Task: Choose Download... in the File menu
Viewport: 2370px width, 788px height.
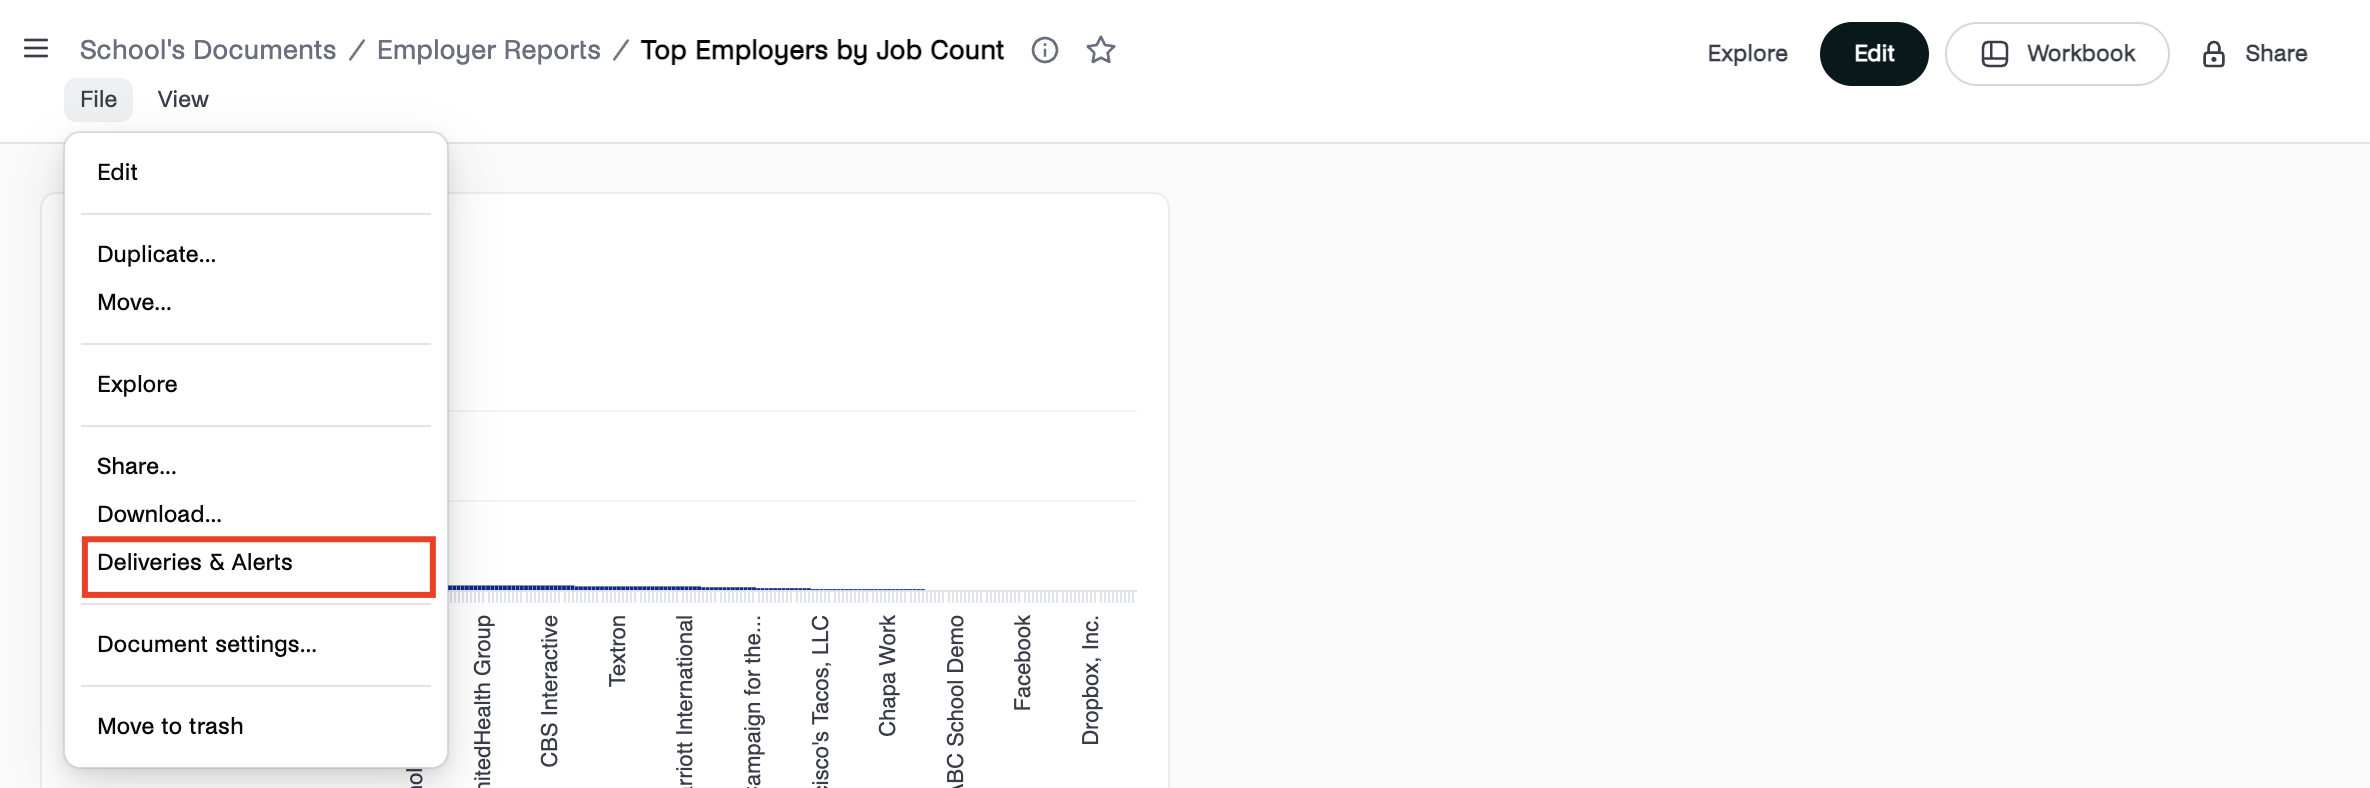Action: tap(256, 514)
